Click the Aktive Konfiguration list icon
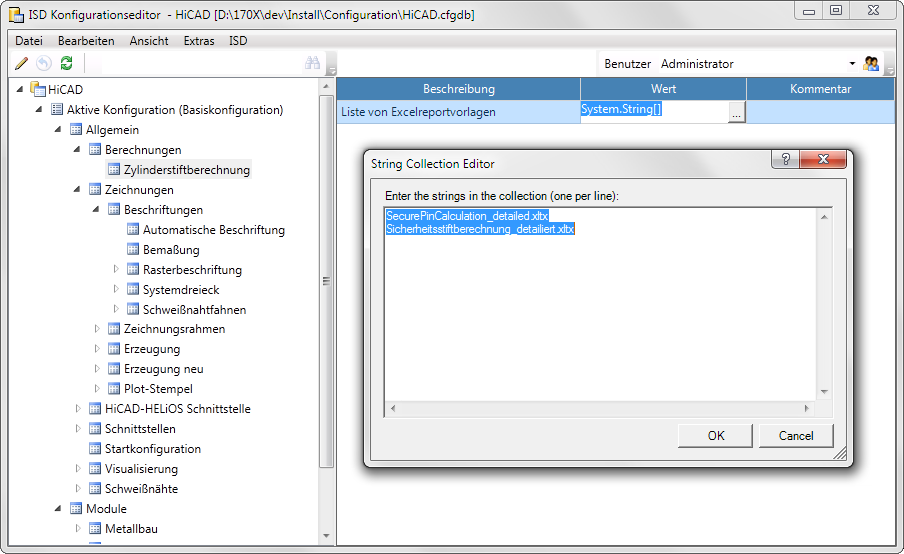The height and width of the screenshot is (554, 904). pyautogui.click(x=56, y=109)
